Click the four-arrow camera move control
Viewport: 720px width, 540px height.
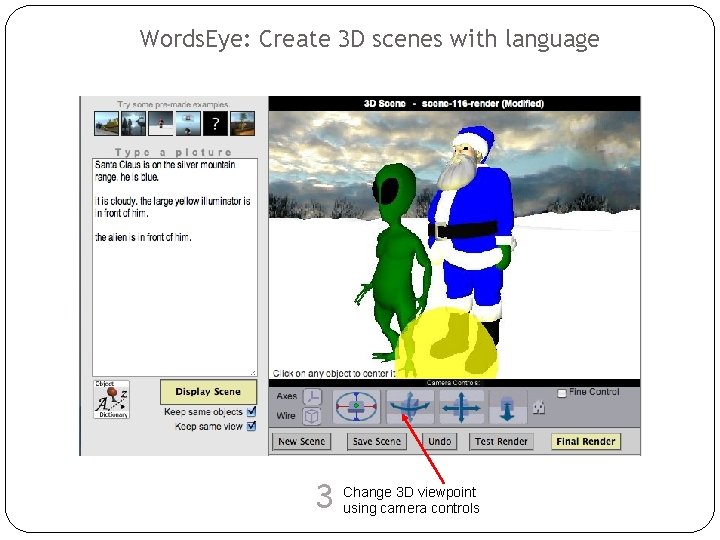(461, 407)
